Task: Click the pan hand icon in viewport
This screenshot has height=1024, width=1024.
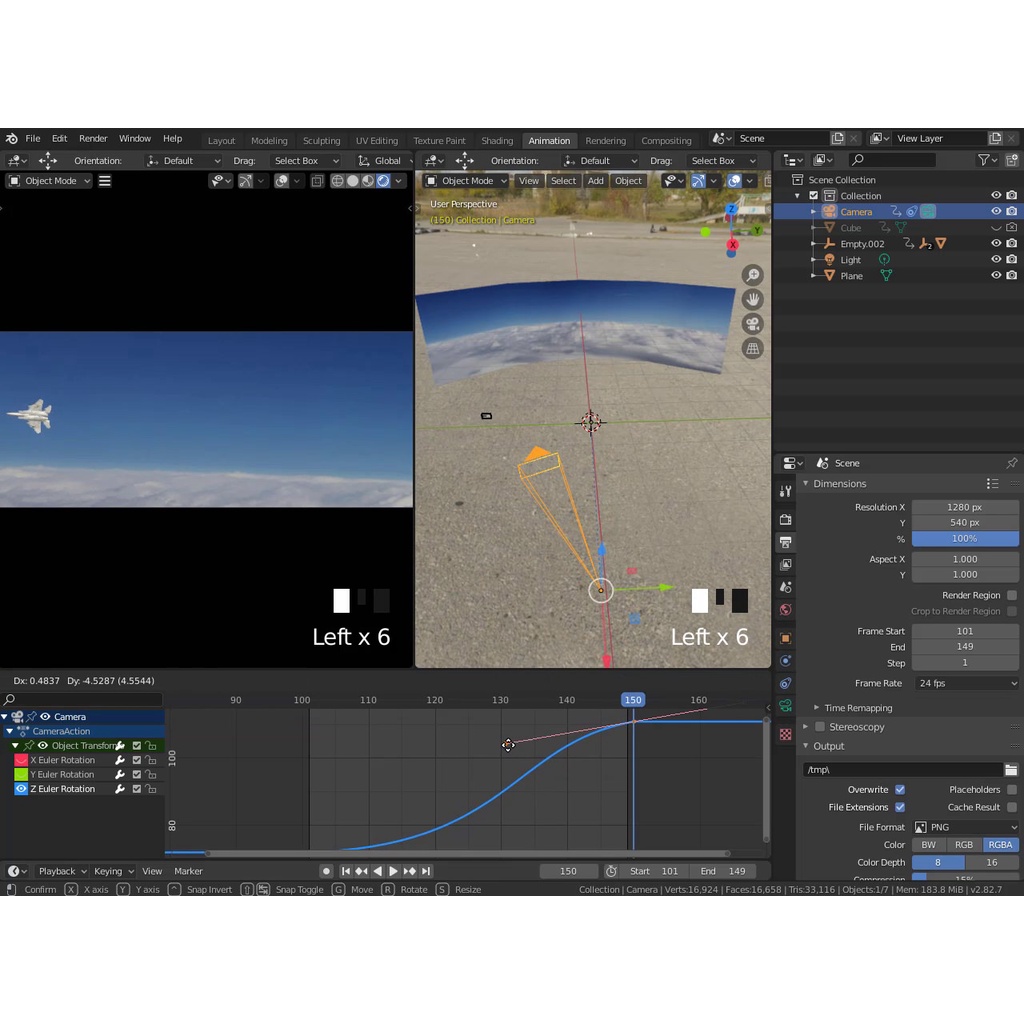Action: pyautogui.click(x=753, y=299)
